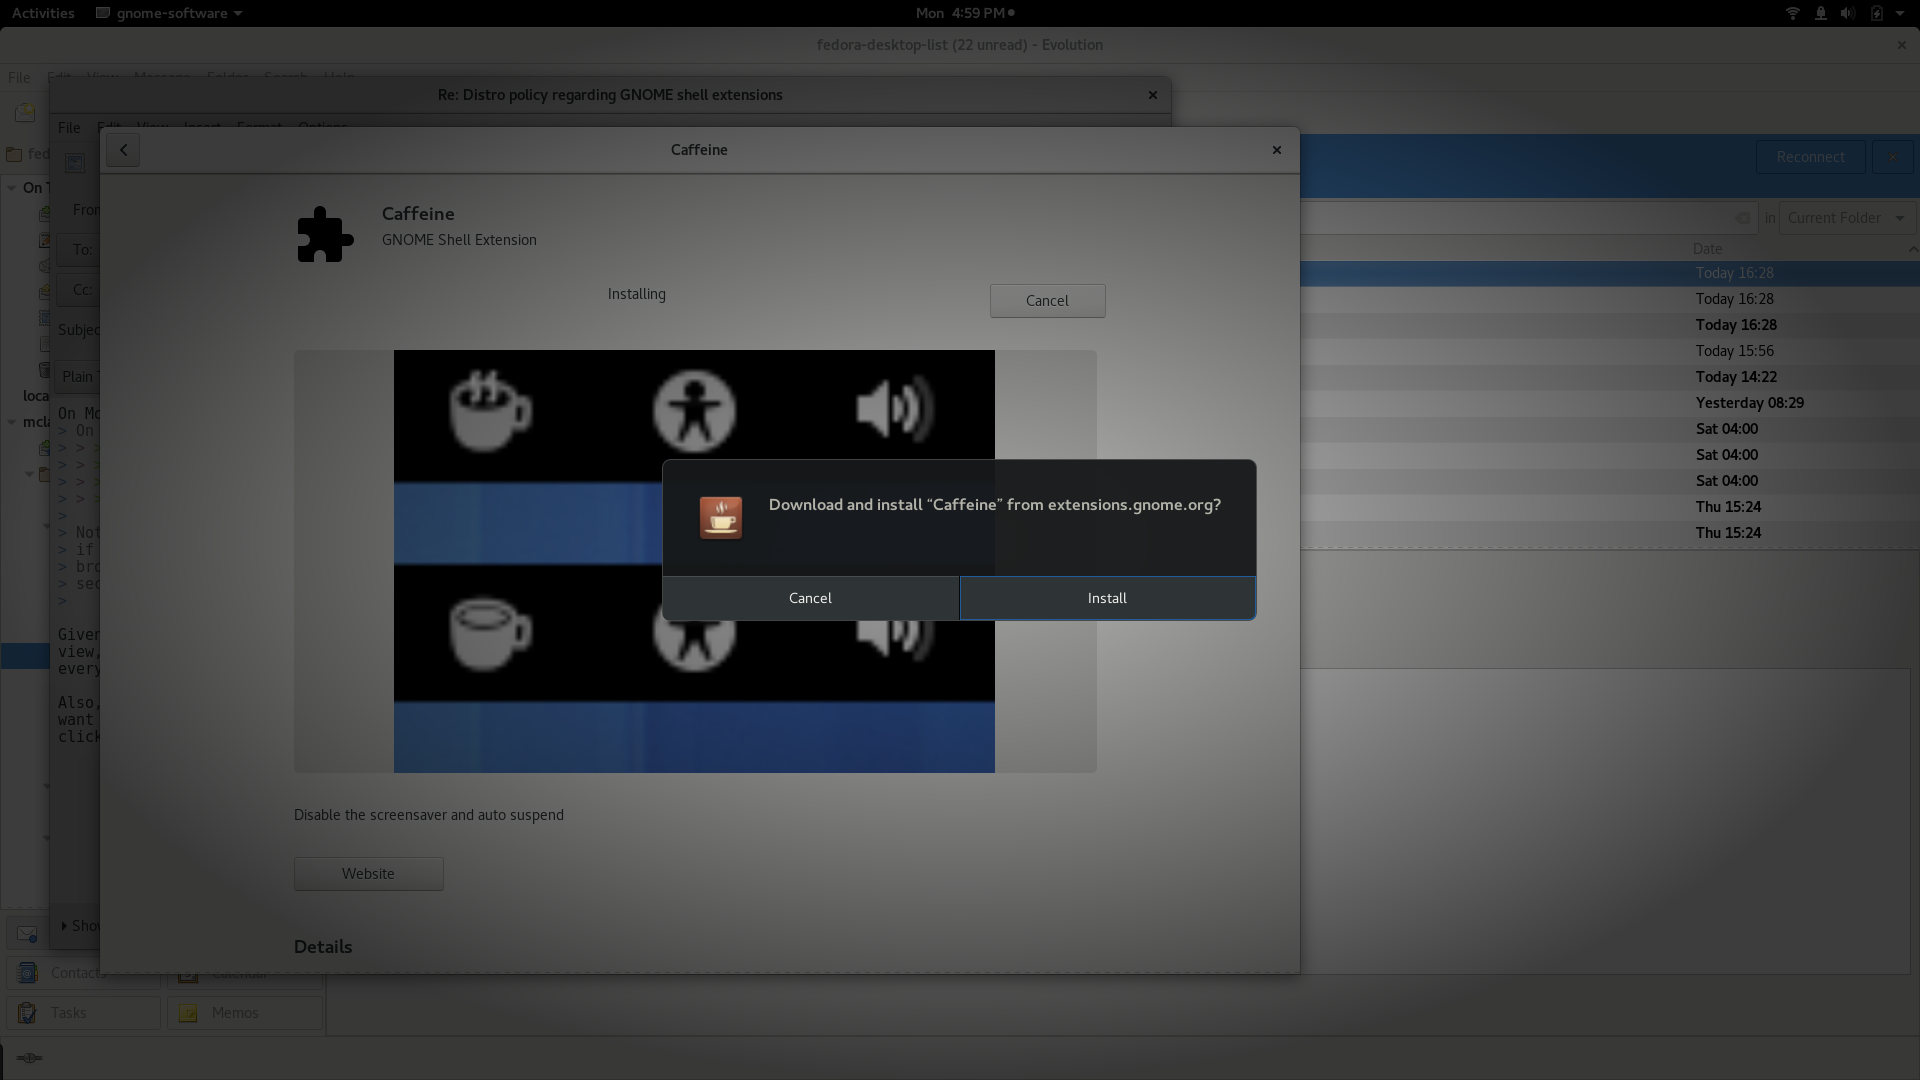The width and height of the screenshot is (1920, 1080).
Task: Sort Evolution messages by Date column header
Action: 1707,249
